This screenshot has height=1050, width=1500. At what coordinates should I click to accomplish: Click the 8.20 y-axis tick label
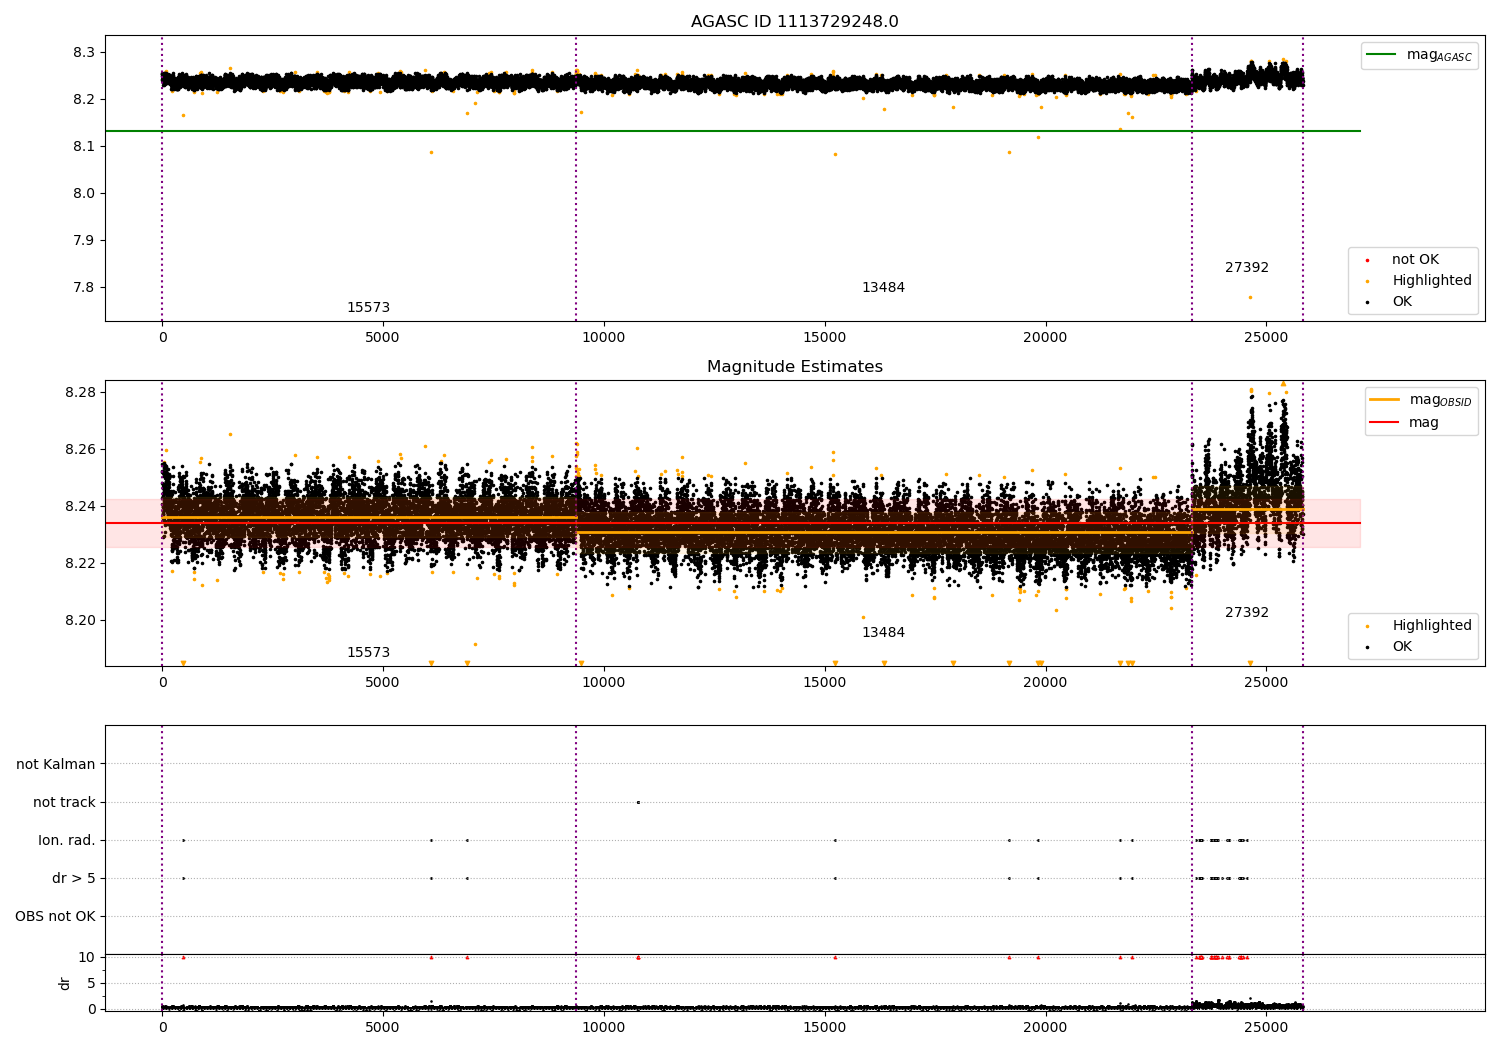pyautogui.click(x=80, y=620)
